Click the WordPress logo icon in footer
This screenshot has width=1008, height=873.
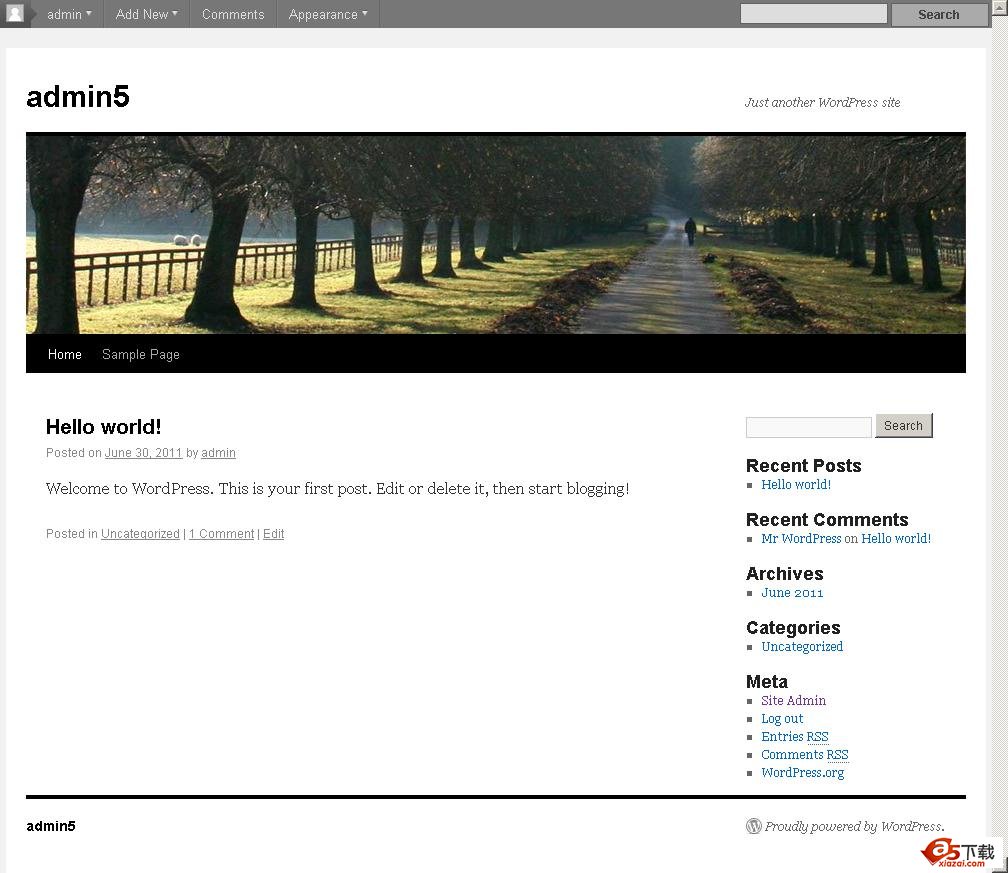(x=753, y=826)
